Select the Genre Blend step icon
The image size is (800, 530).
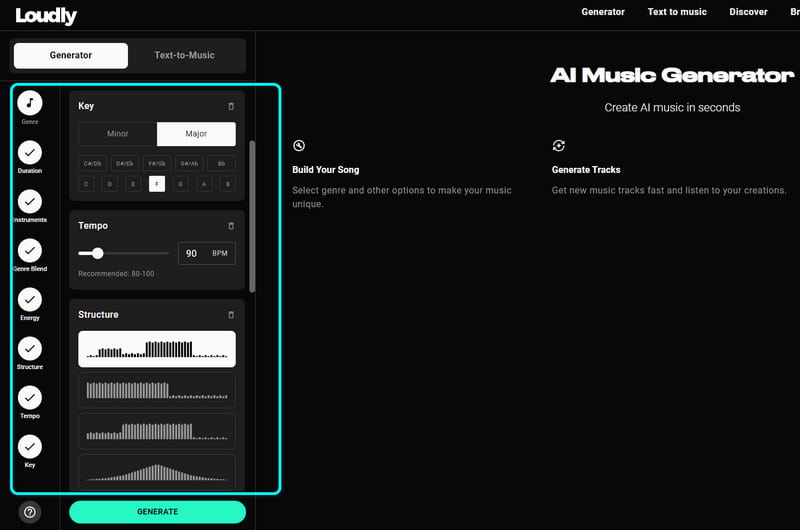click(x=30, y=250)
